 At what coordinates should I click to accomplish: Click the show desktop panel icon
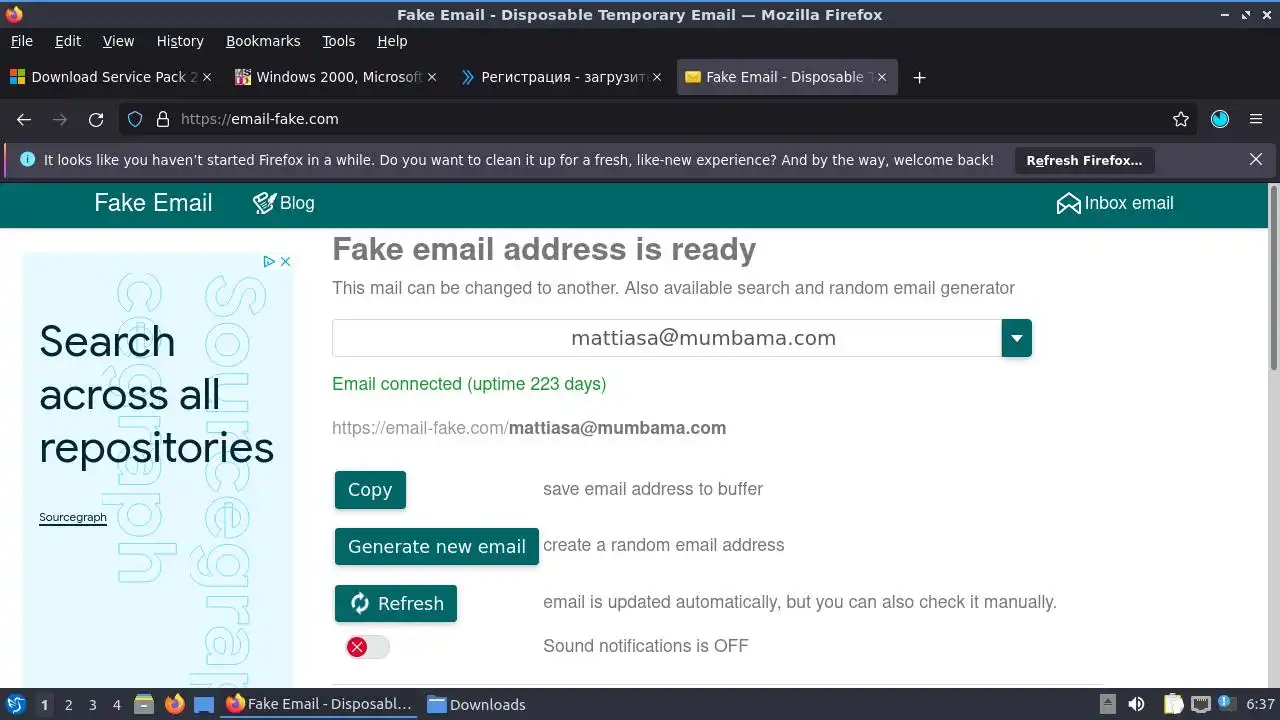click(204, 704)
